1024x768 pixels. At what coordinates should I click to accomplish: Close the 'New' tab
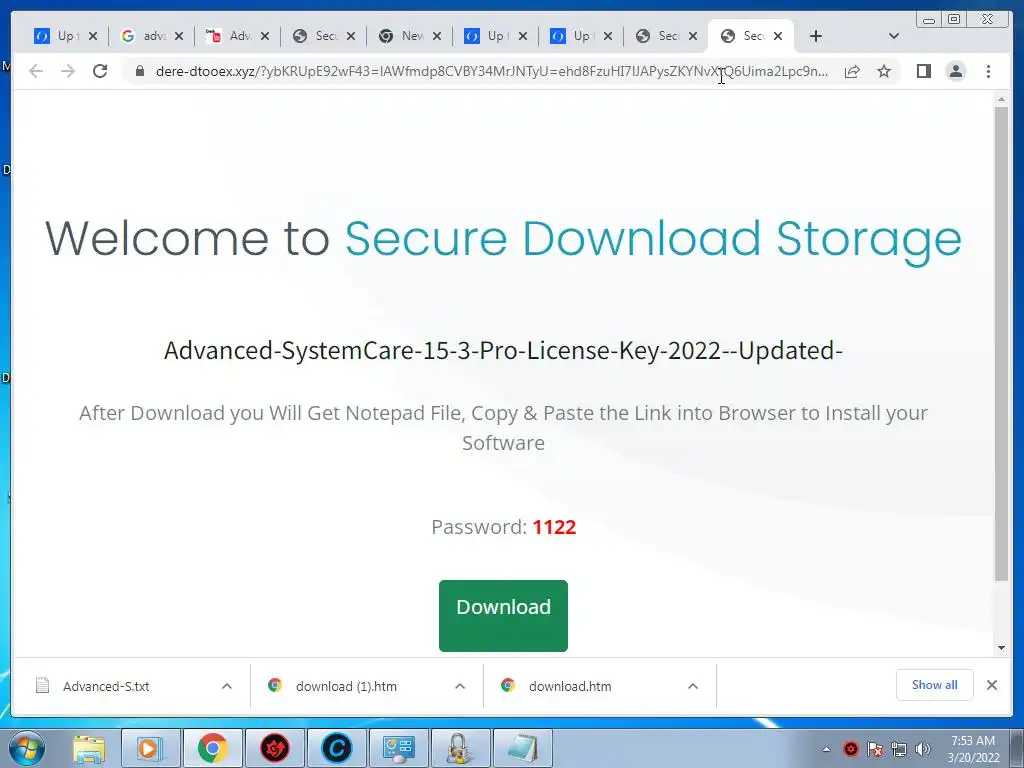coord(437,36)
